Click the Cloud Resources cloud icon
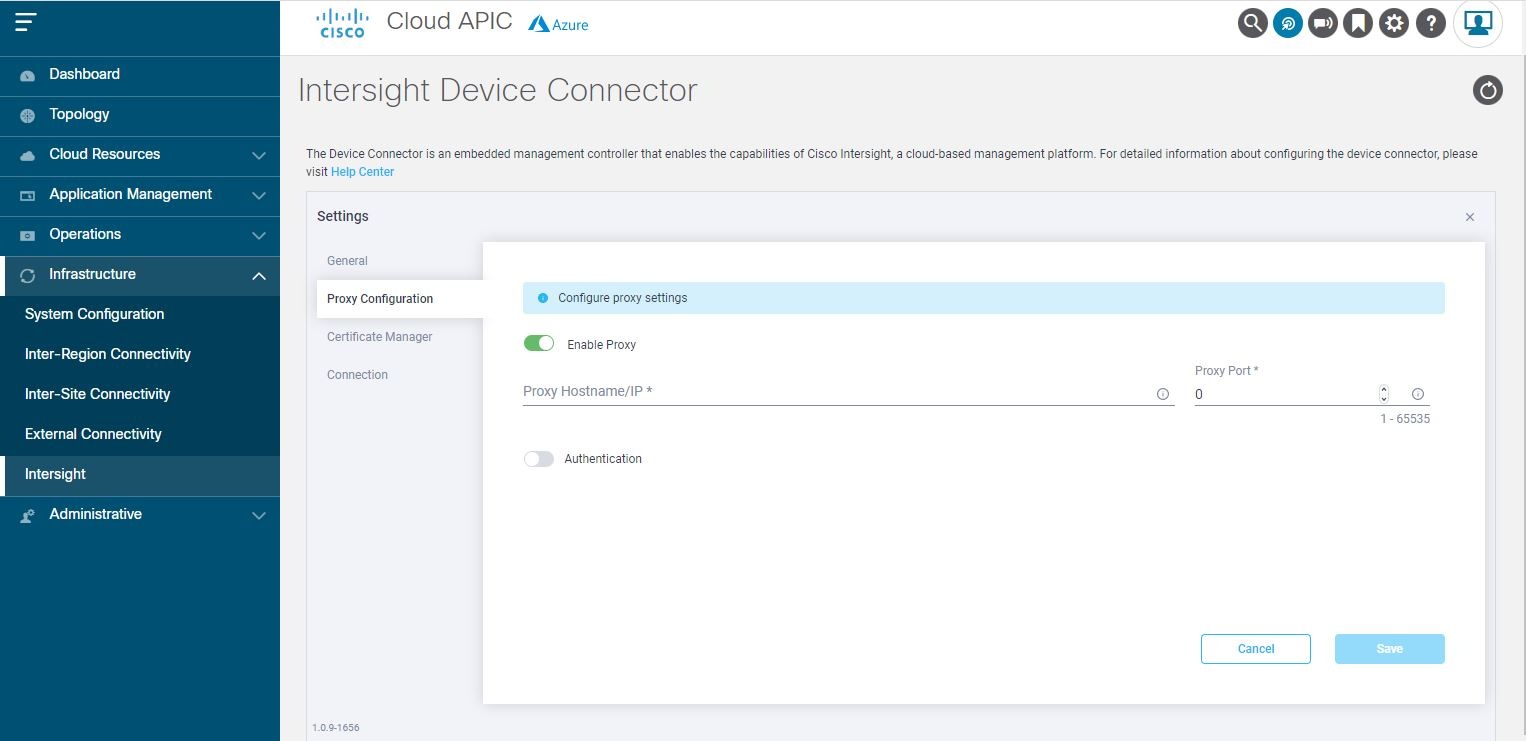 28,155
